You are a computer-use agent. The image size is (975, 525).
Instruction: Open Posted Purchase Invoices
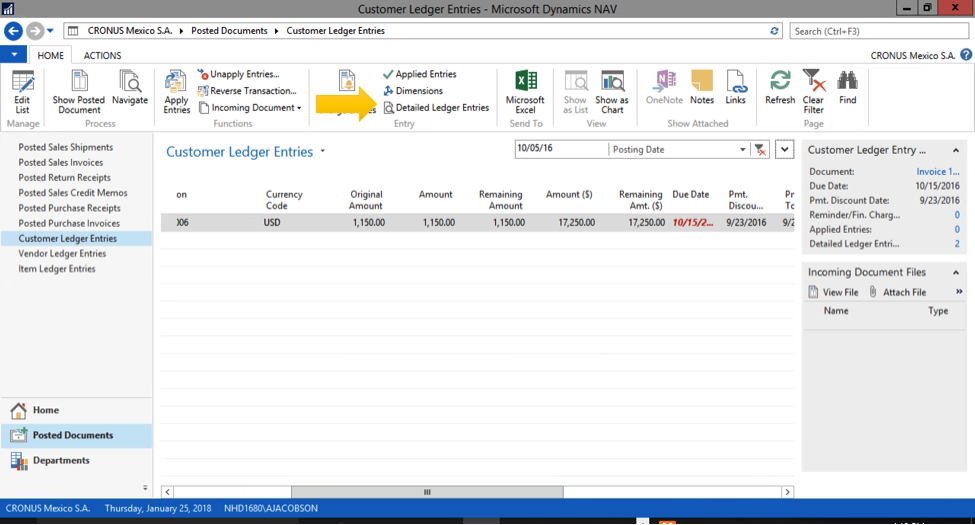[69, 223]
